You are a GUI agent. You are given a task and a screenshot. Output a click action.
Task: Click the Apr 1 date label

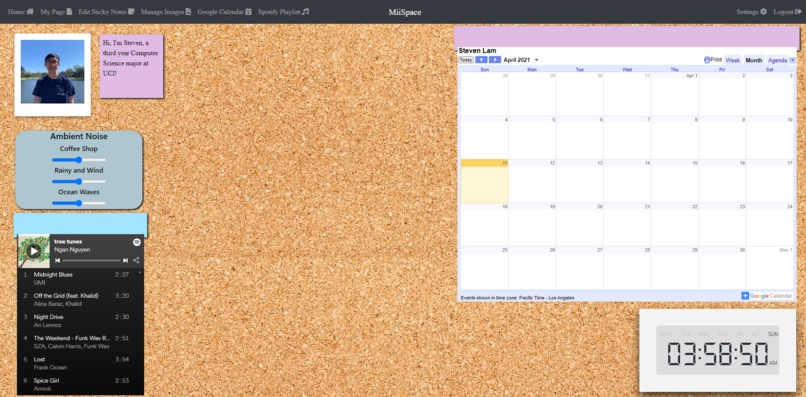[x=691, y=76]
